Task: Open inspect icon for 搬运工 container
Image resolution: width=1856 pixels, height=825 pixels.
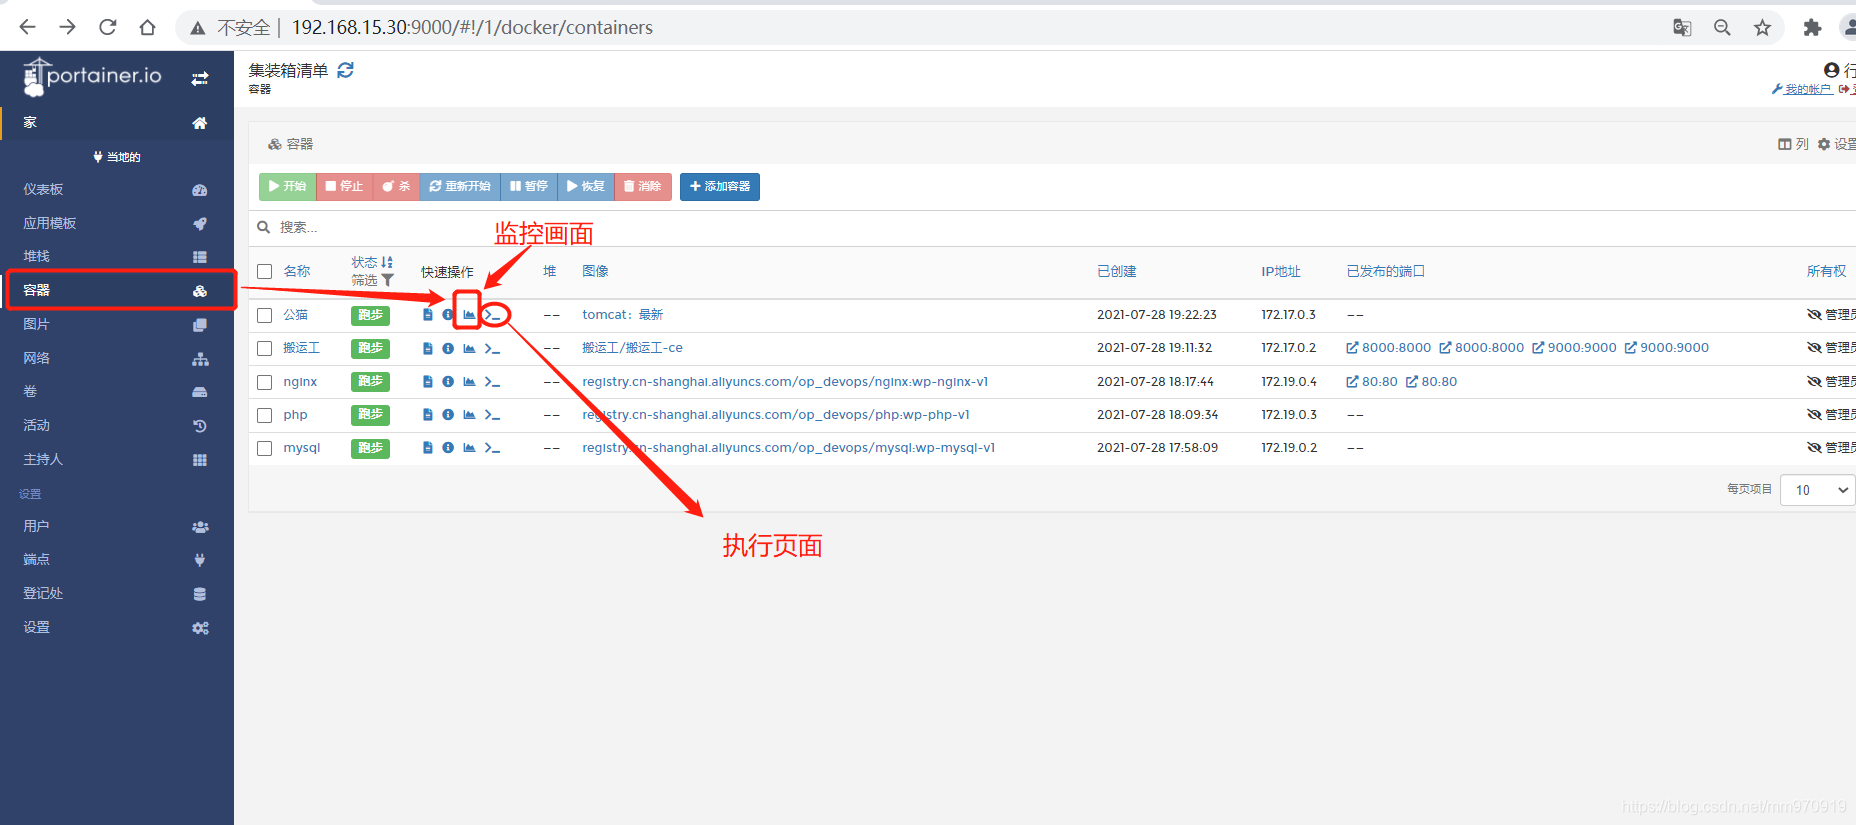Action: (448, 349)
